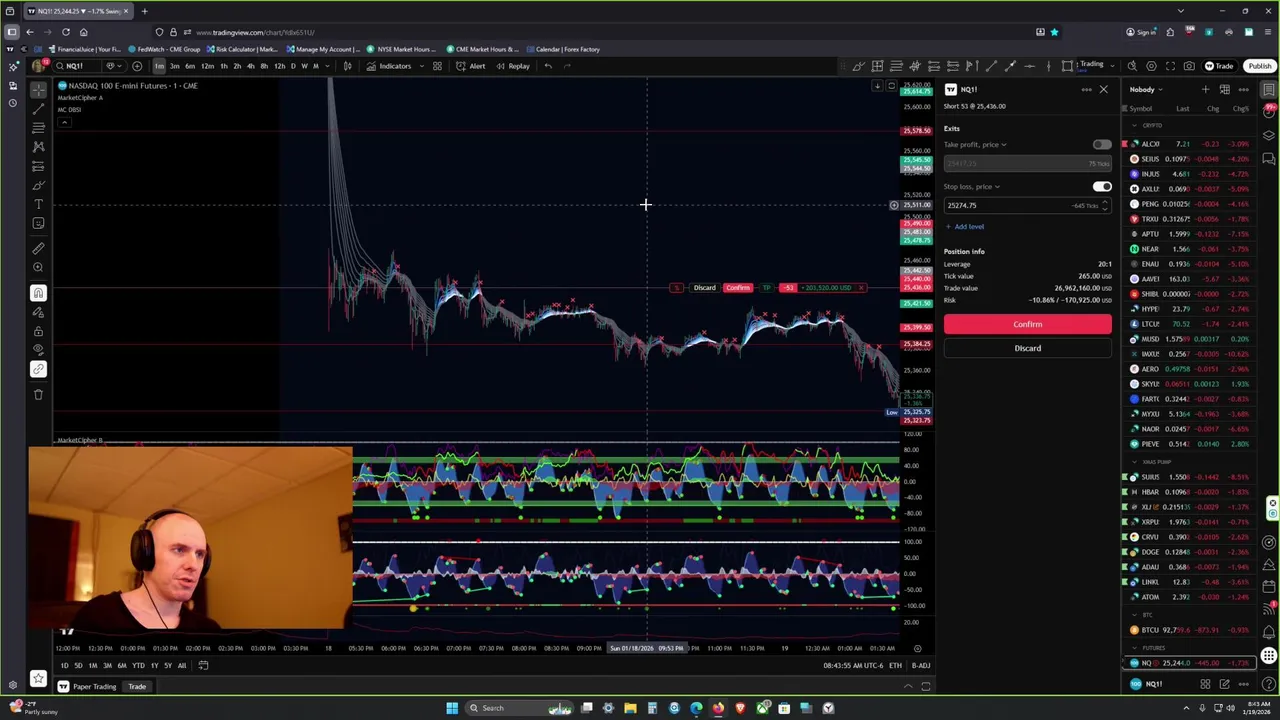1280x720 pixels.
Task: Enable the Take profit toggle
Action: pos(1101,144)
